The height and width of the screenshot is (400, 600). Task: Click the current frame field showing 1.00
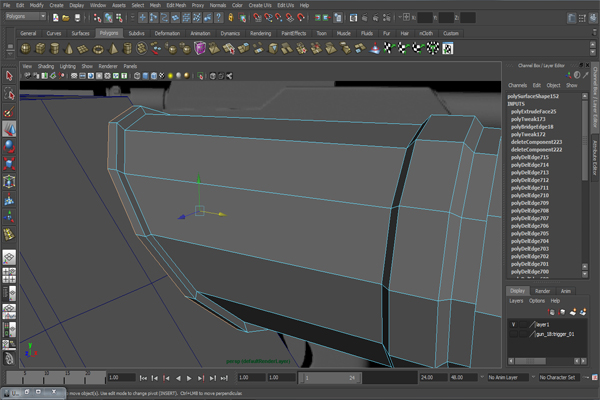click(x=121, y=377)
